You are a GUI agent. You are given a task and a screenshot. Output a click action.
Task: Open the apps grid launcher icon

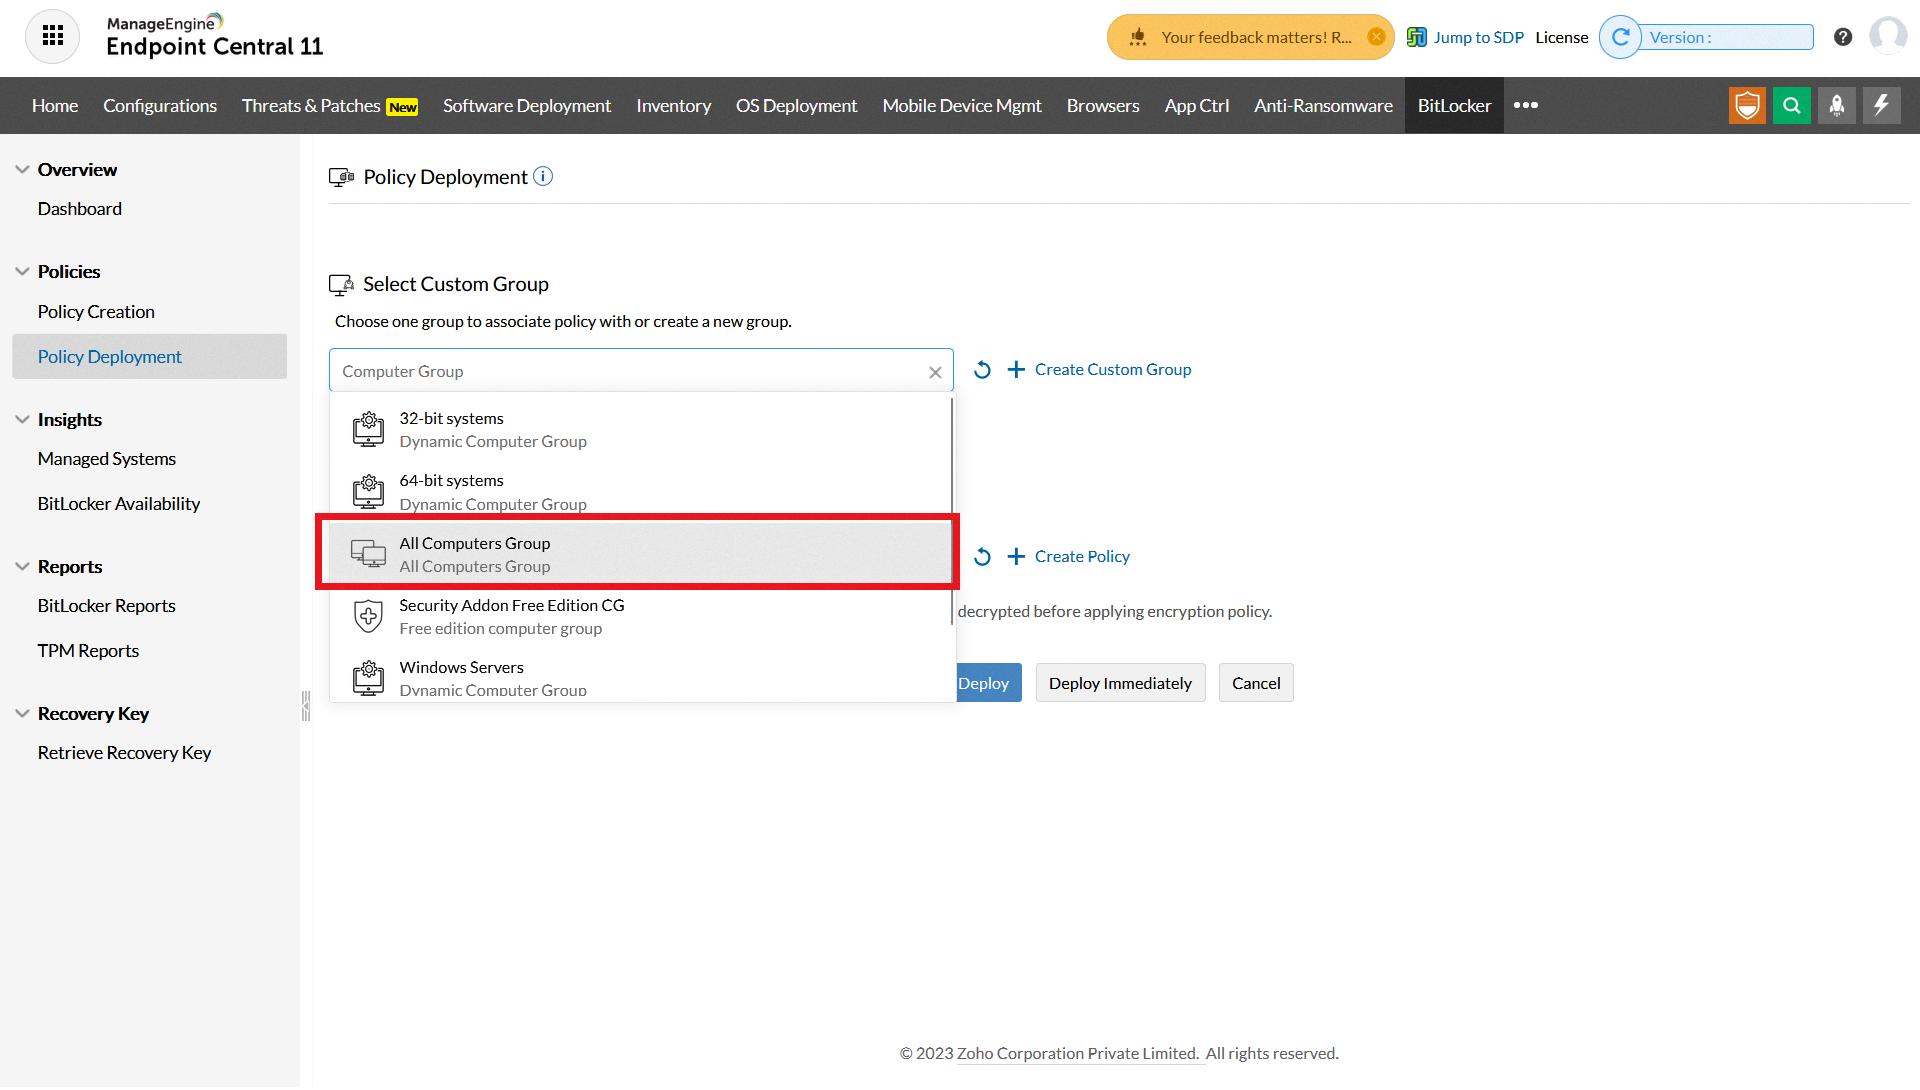pyautogui.click(x=52, y=37)
